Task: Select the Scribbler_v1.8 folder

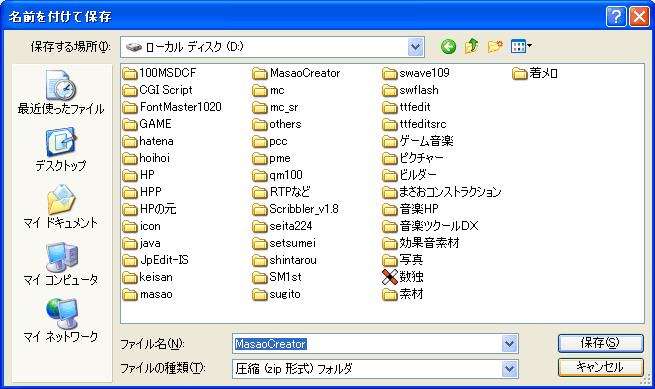Action: (296, 209)
